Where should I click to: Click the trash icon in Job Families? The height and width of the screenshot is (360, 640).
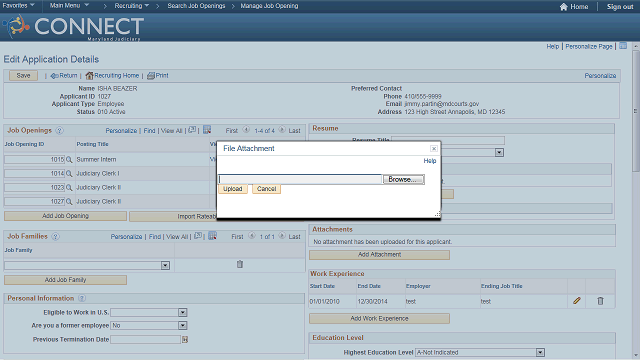click(x=240, y=264)
